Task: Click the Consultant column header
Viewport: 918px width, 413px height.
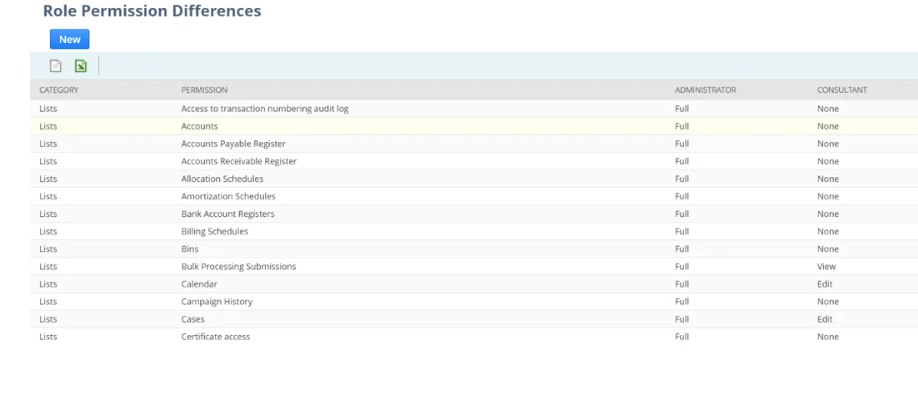Action: pyautogui.click(x=841, y=90)
